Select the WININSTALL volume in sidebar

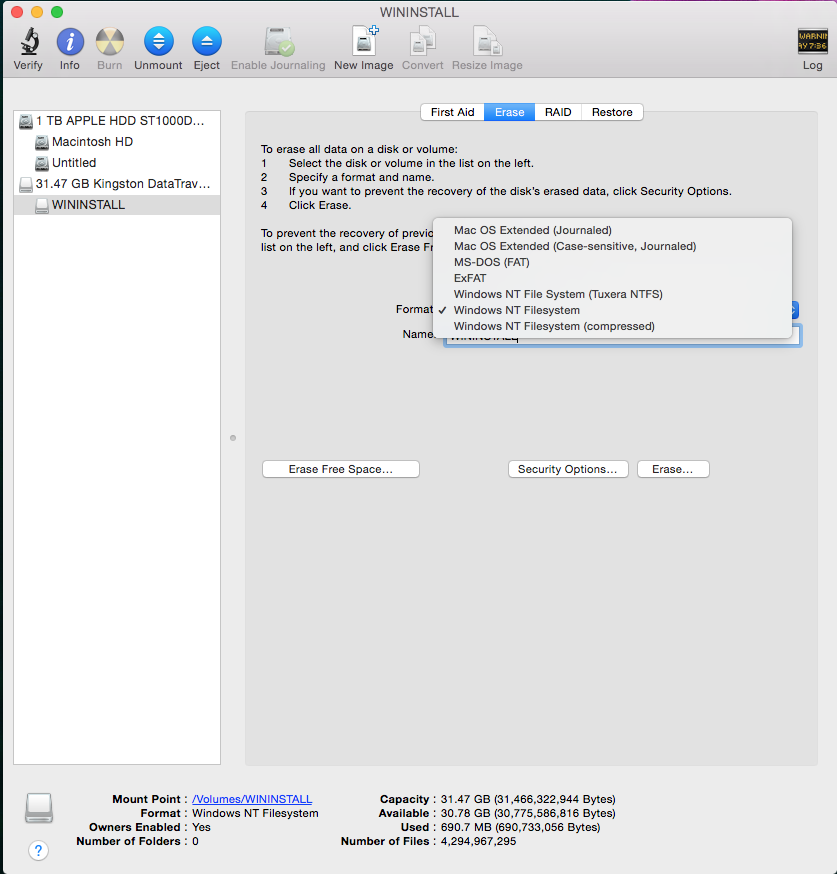click(117, 205)
